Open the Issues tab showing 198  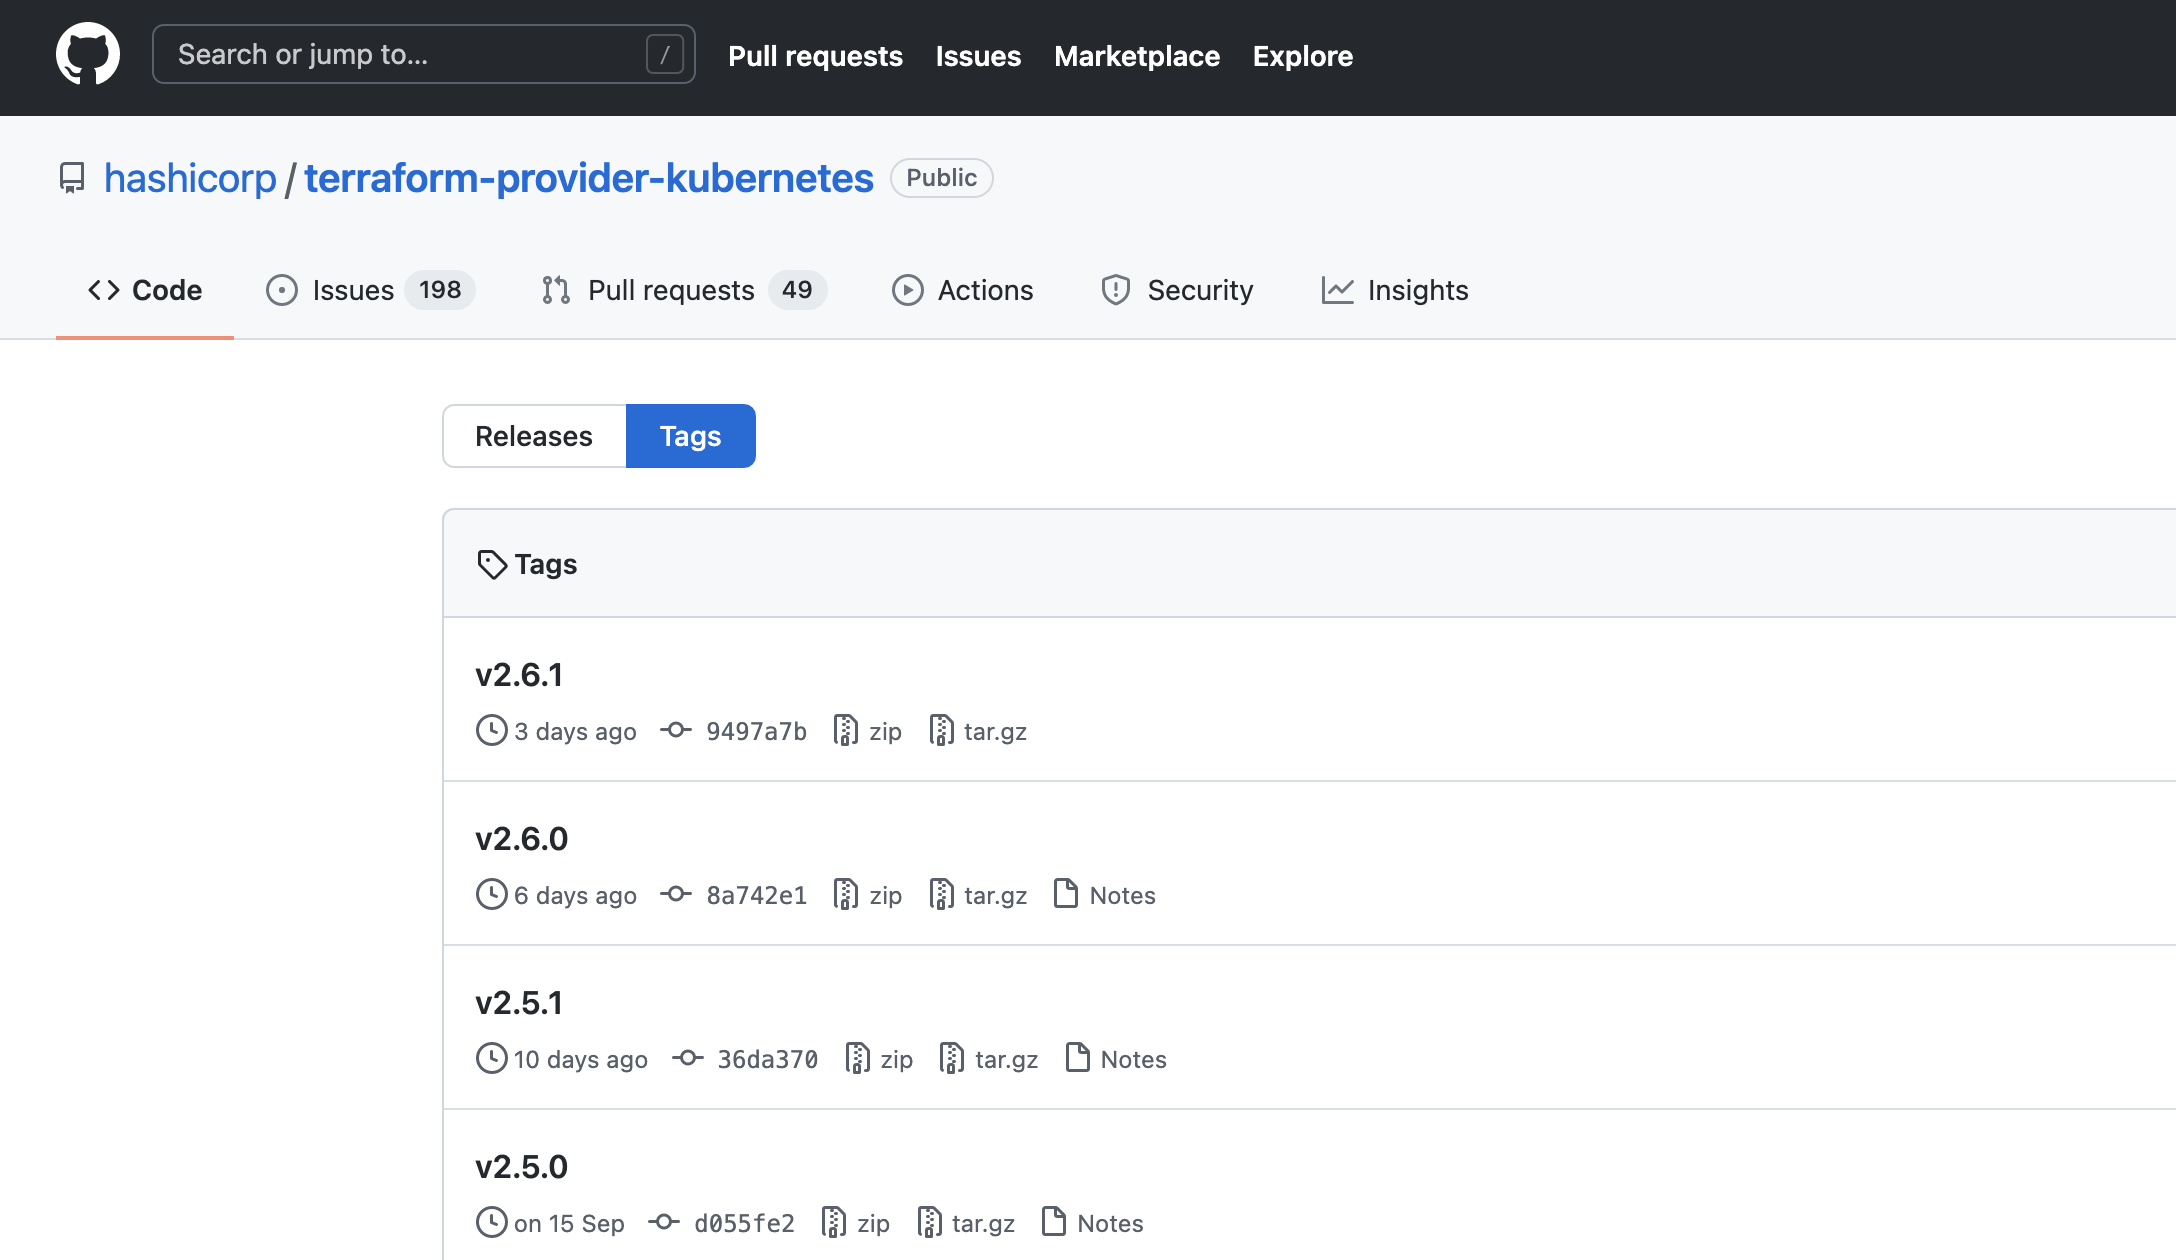[351, 290]
